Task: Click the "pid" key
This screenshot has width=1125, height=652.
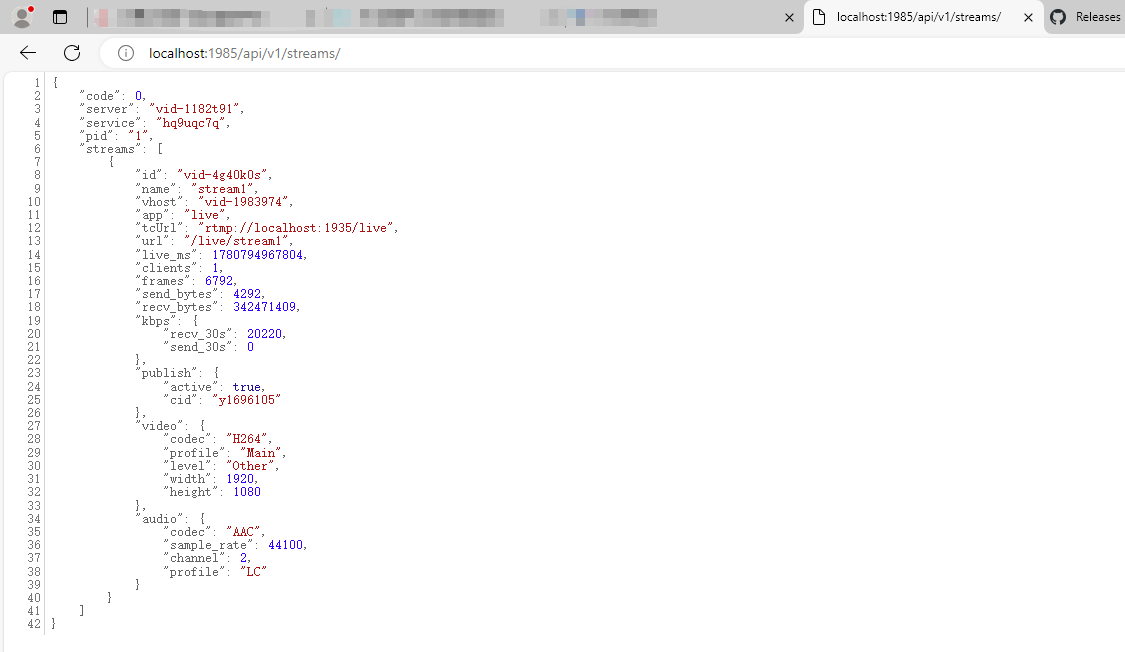Action: coord(96,136)
